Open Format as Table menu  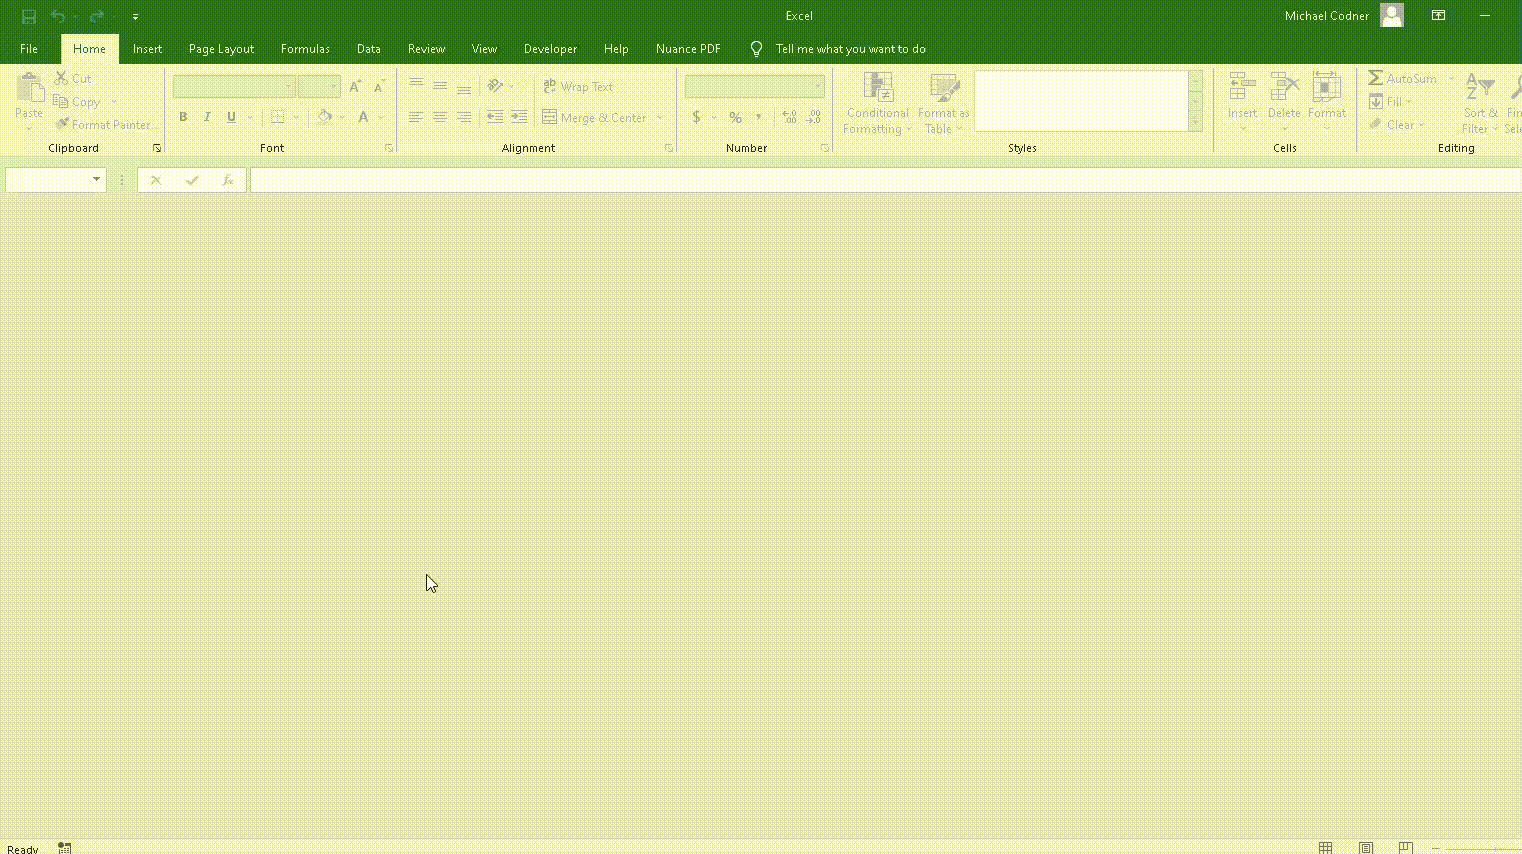tap(943, 102)
